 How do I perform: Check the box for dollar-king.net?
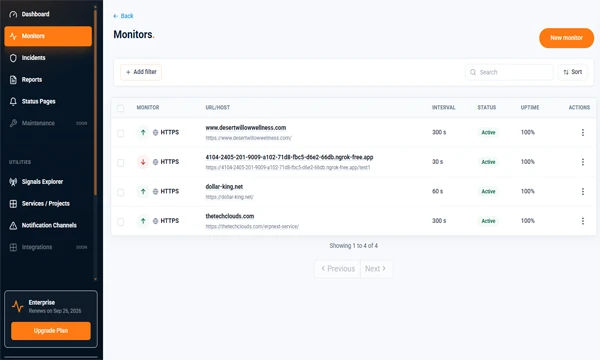point(121,192)
